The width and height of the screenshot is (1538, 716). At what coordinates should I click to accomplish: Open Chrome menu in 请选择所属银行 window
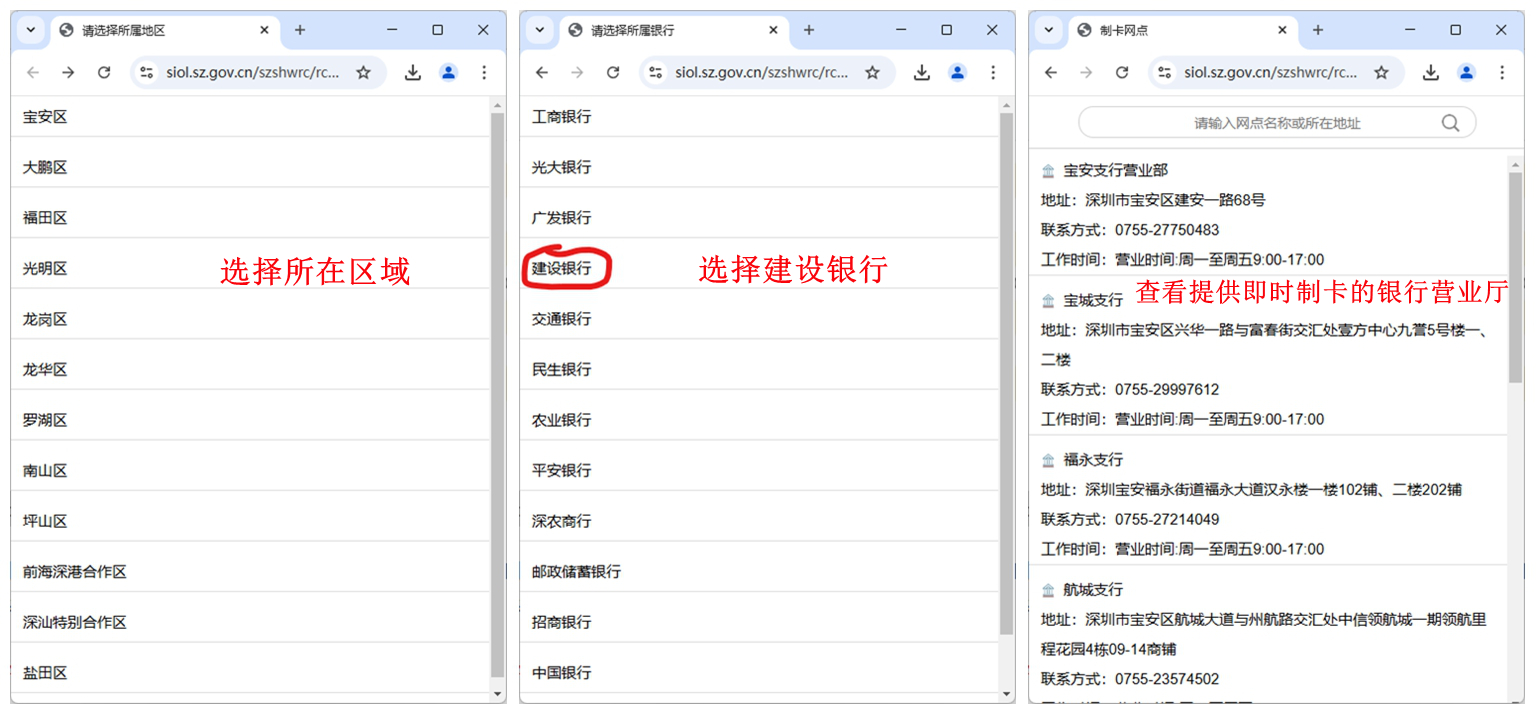point(993,72)
